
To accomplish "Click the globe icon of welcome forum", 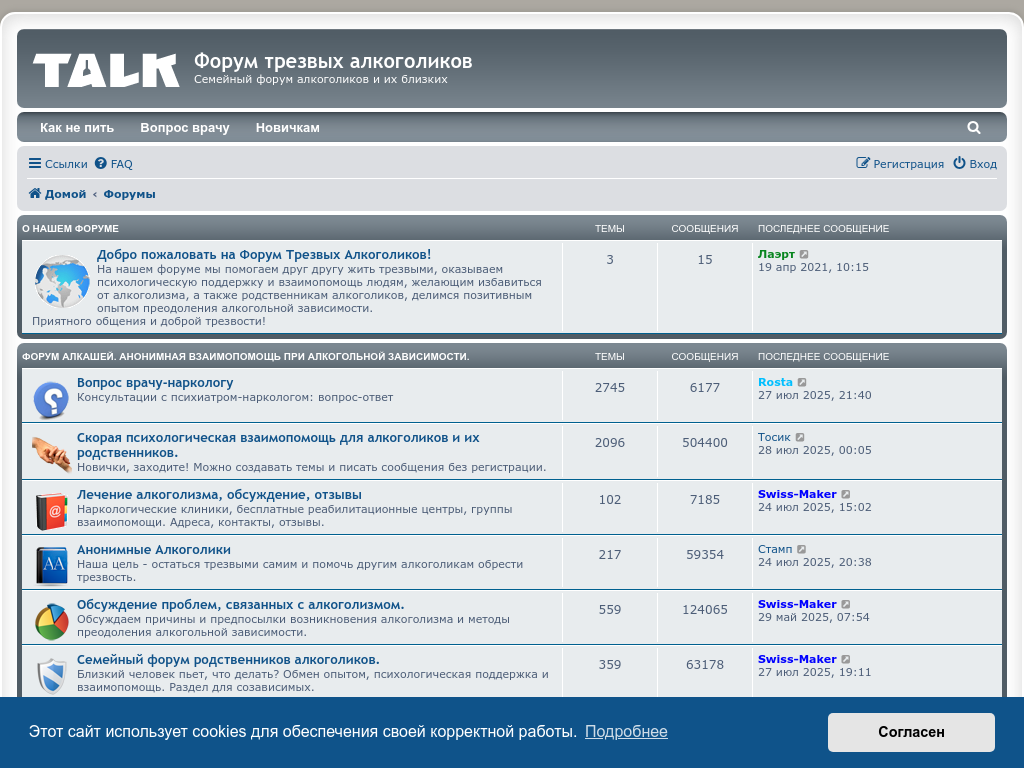I will coord(62,282).
